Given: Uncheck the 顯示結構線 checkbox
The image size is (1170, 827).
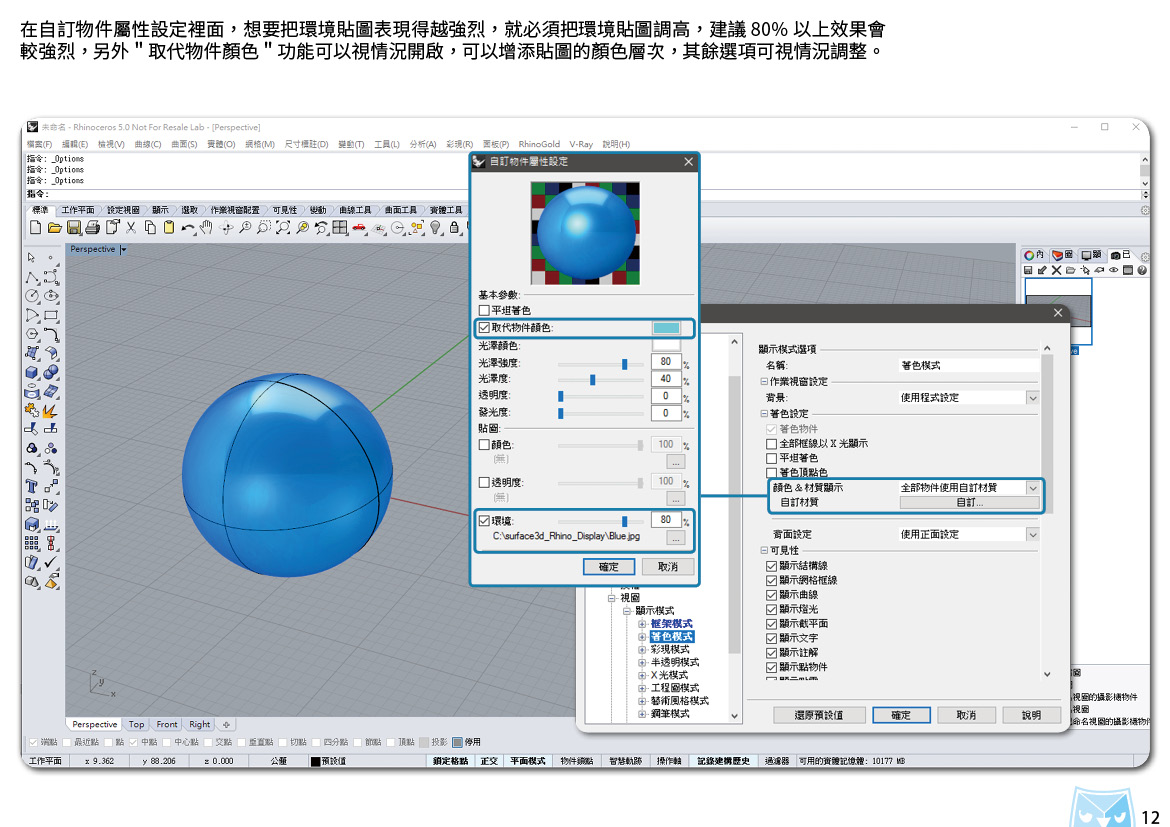Looking at the screenshot, I should pos(772,566).
